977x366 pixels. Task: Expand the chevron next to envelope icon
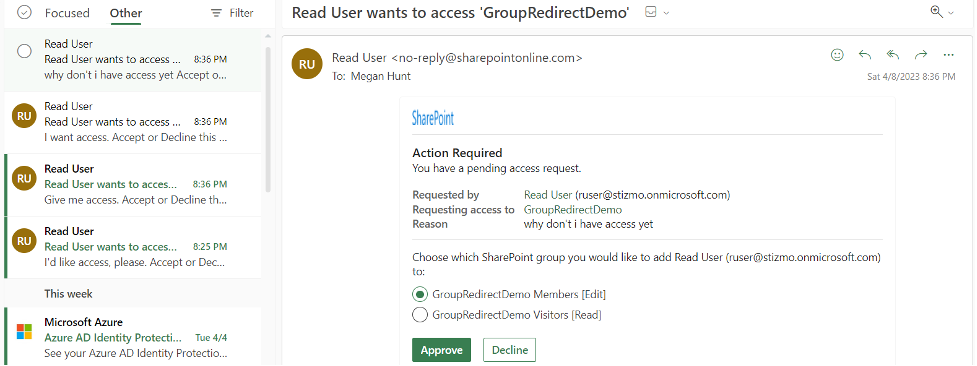pos(667,13)
